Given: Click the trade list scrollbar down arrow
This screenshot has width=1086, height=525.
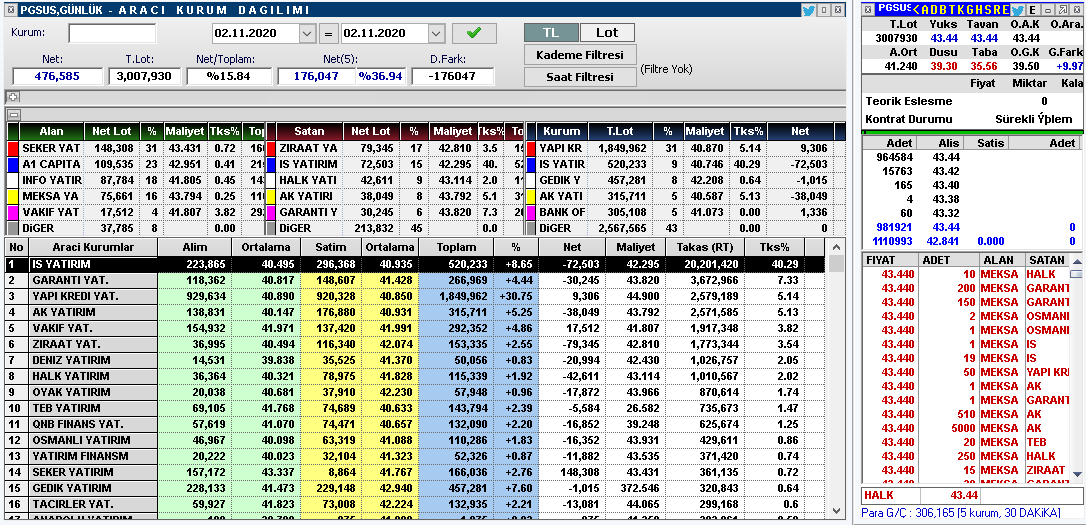Looking at the screenshot, I should 1076,472.
